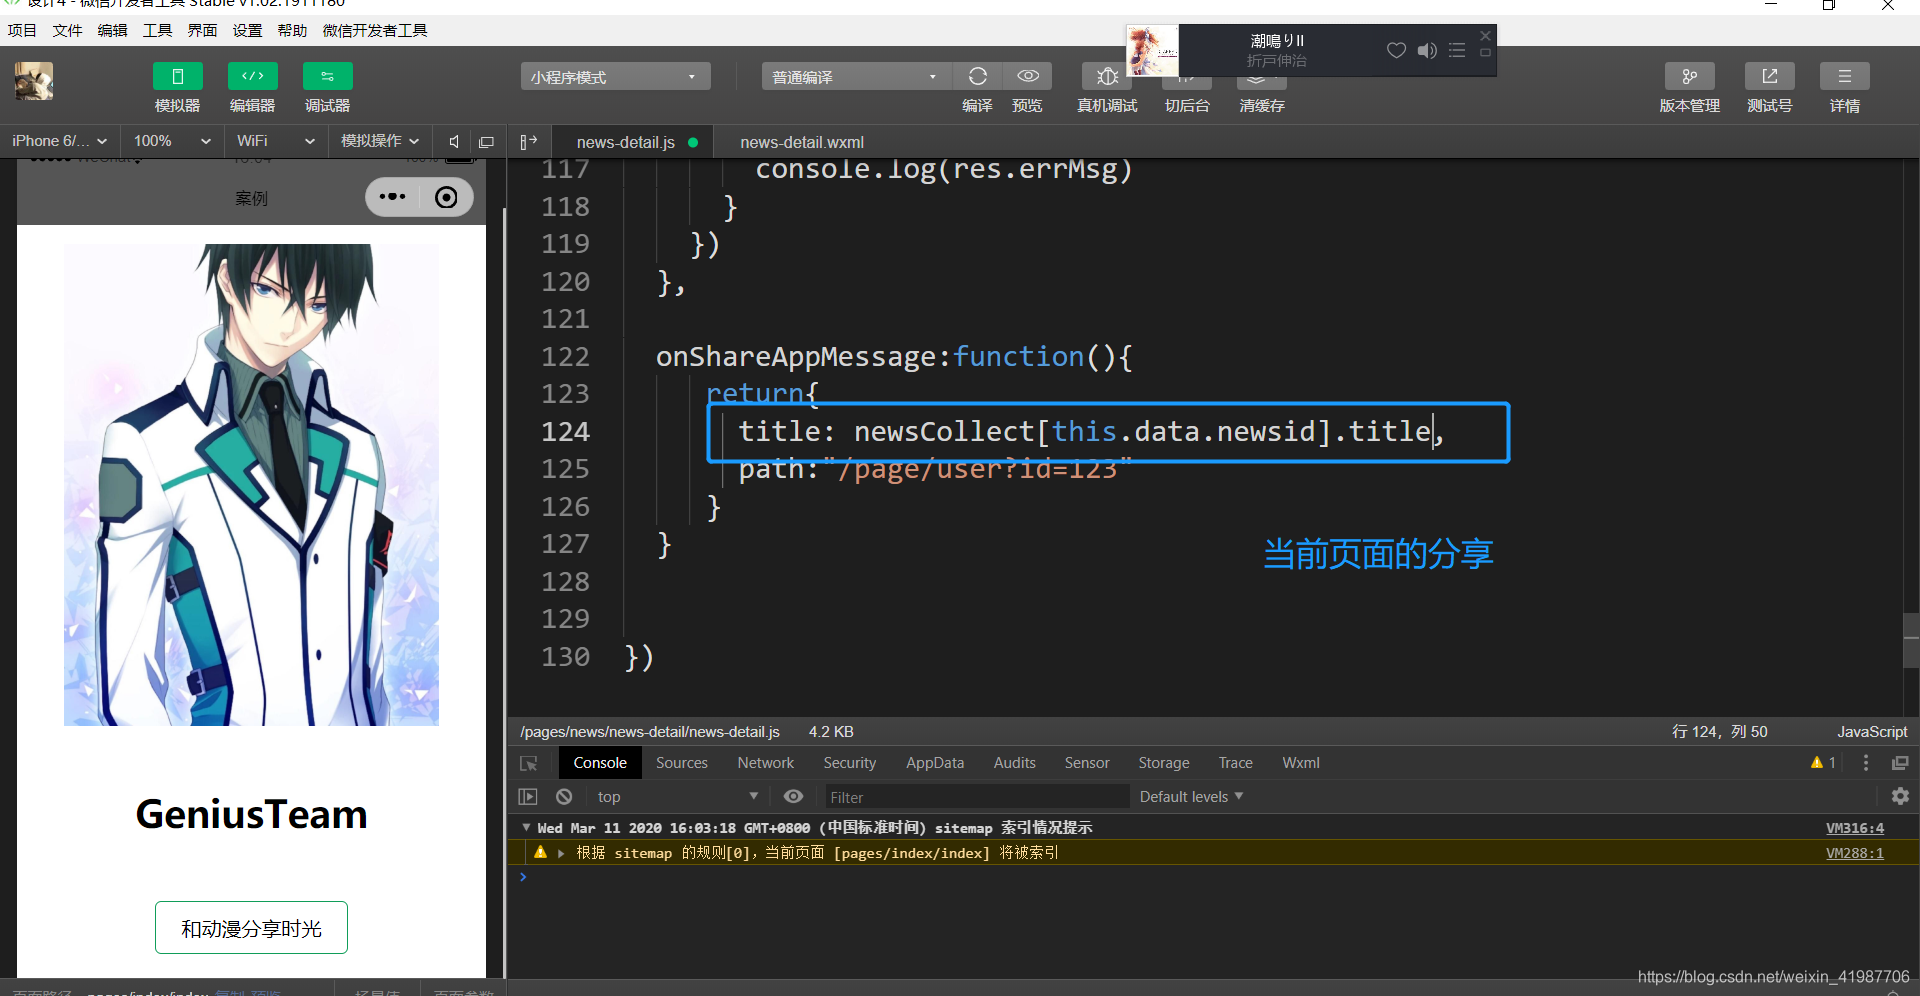Open the 100% zoom dropdown

(172, 141)
